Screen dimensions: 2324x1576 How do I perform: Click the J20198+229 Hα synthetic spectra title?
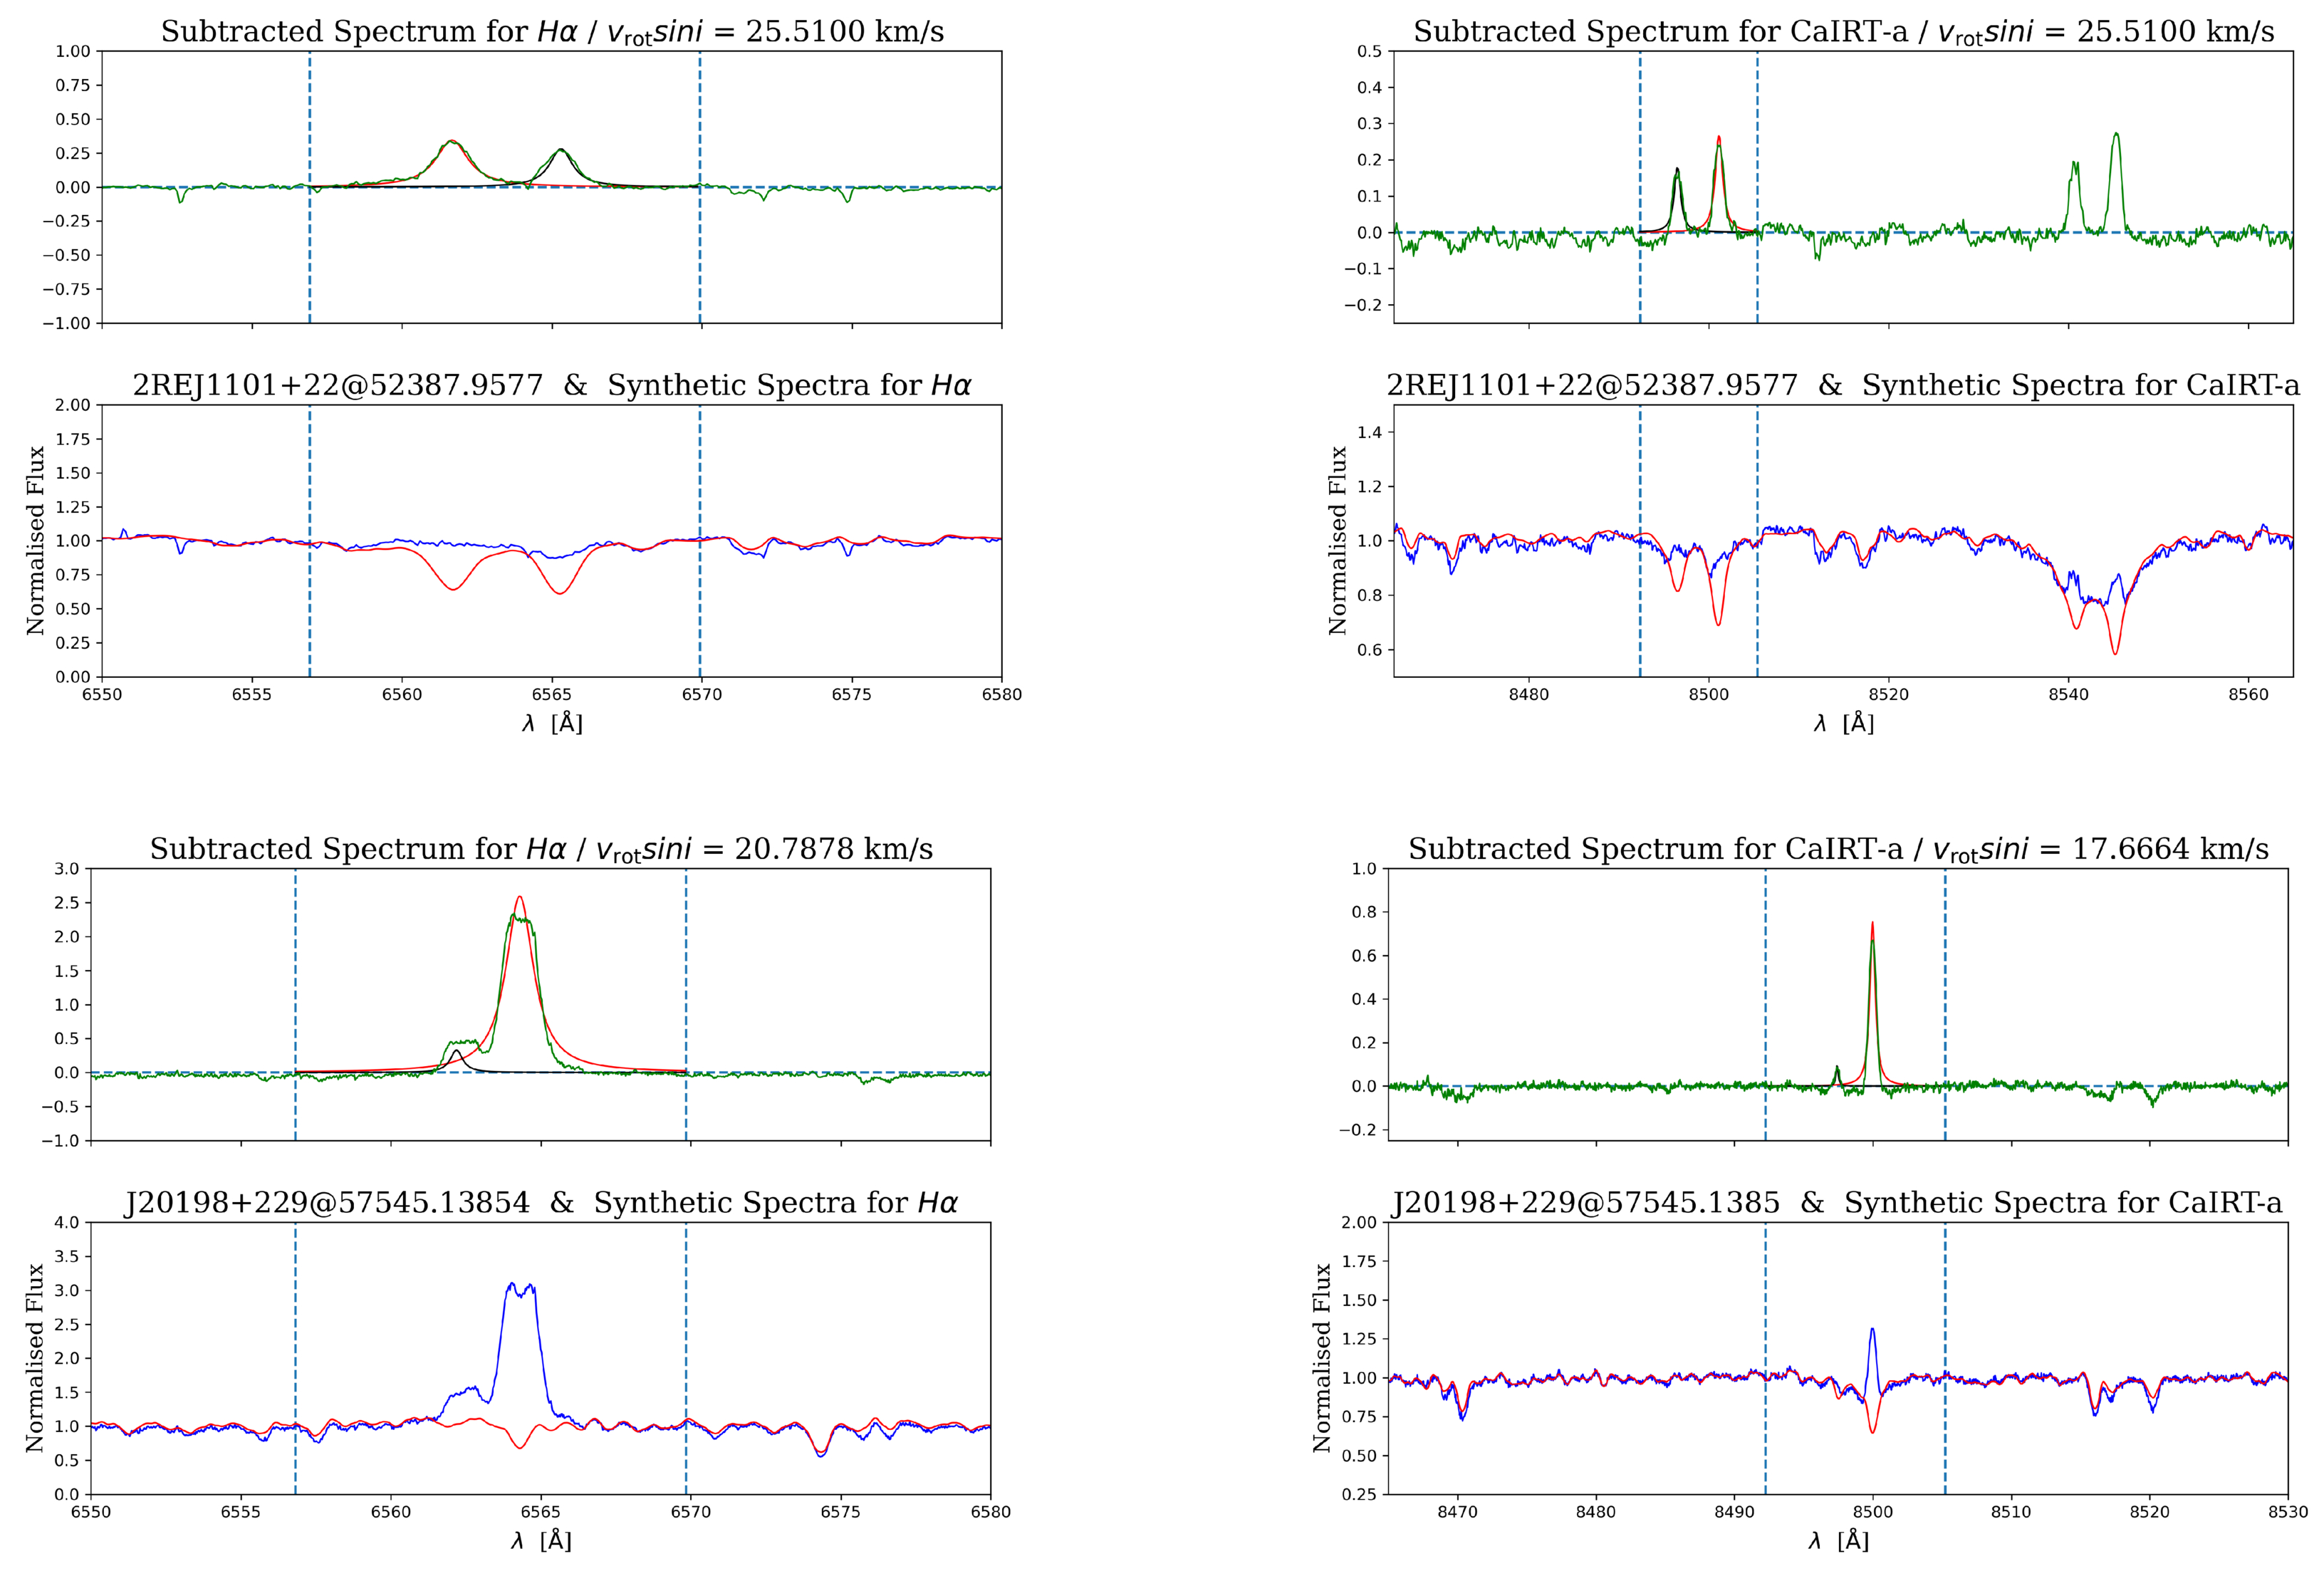pos(541,1202)
